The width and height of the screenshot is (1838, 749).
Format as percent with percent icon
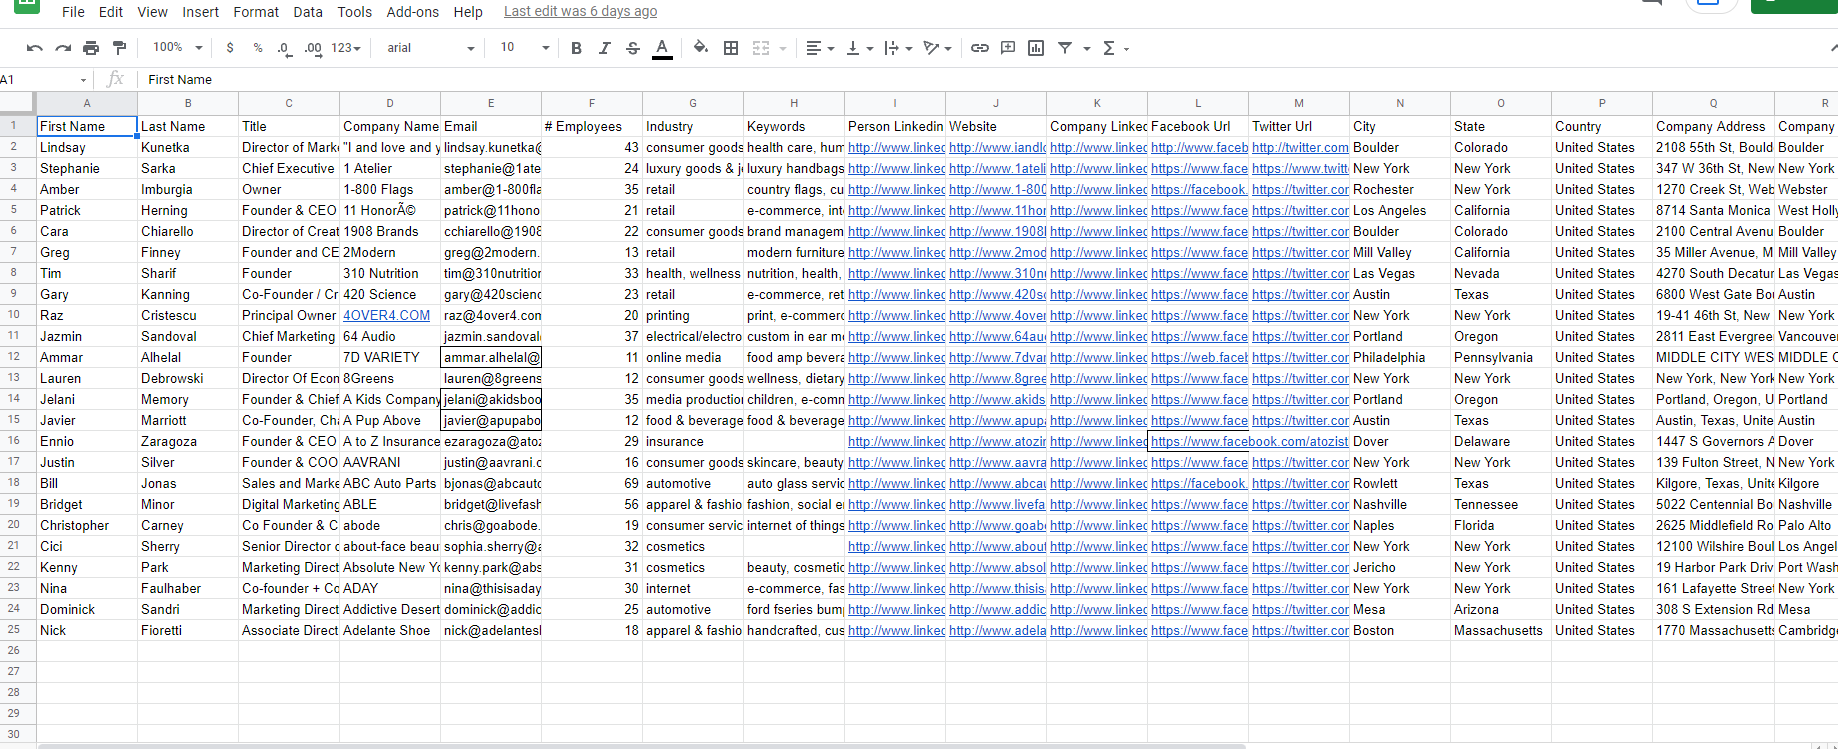click(258, 48)
